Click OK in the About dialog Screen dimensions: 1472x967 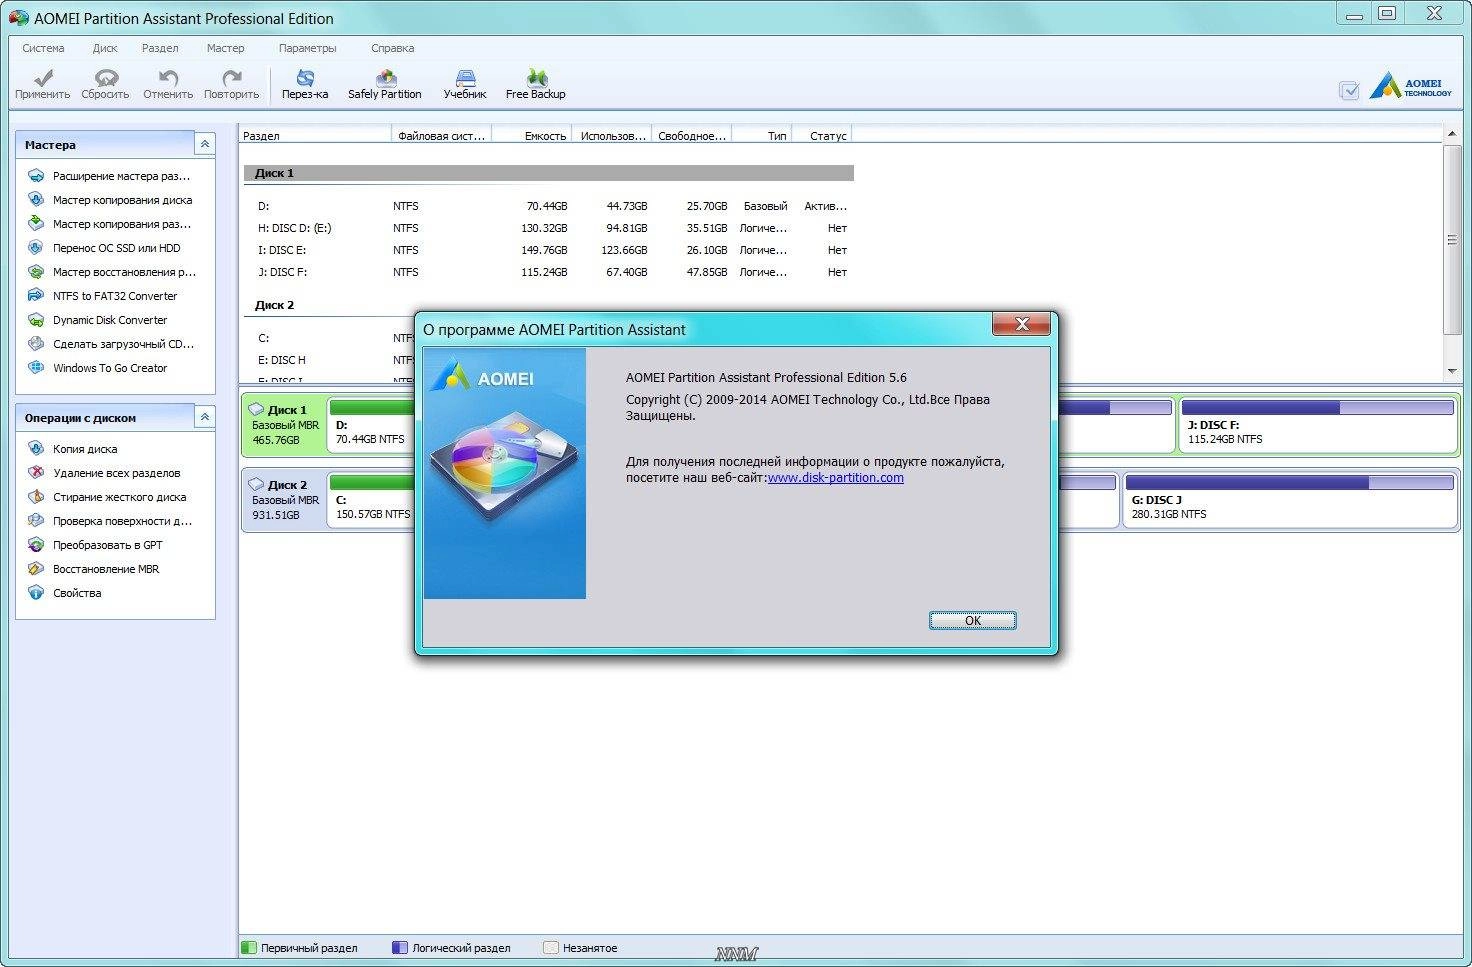point(973,620)
